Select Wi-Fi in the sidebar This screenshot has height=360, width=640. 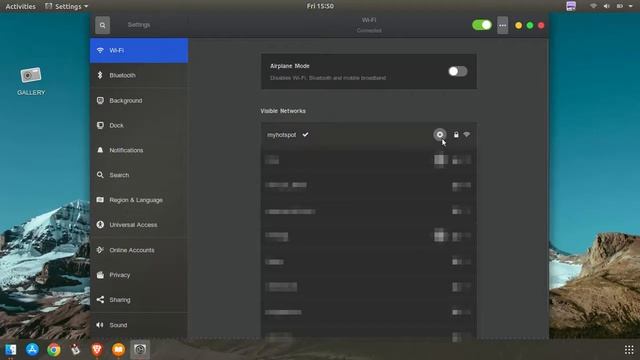pos(139,50)
